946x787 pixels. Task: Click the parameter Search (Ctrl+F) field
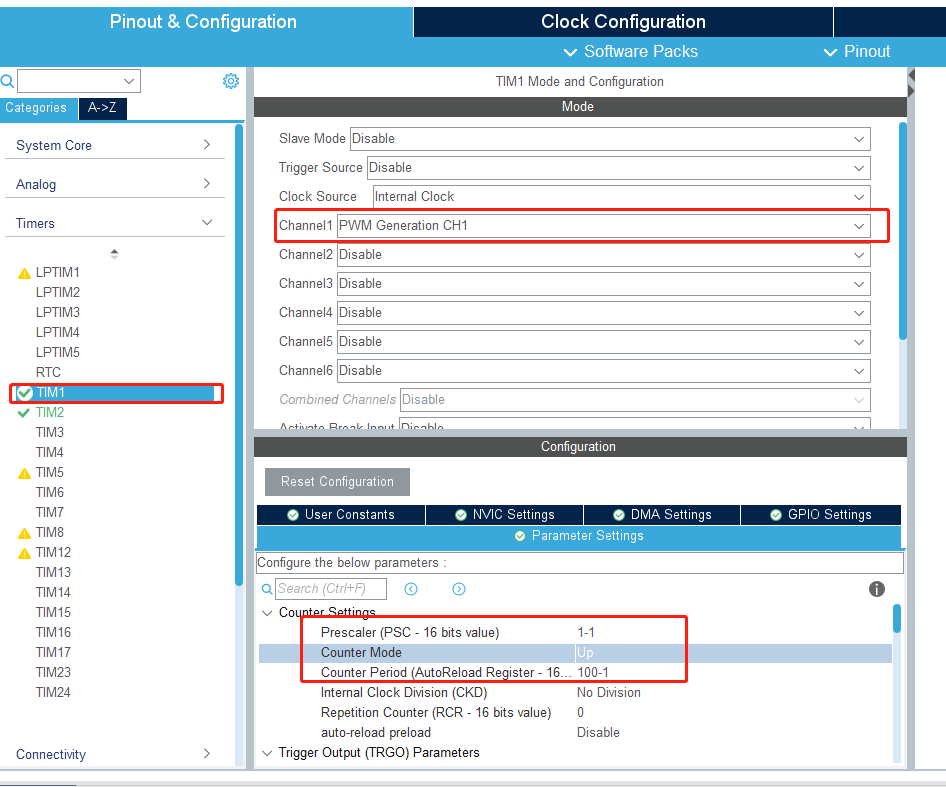point(331,589)
